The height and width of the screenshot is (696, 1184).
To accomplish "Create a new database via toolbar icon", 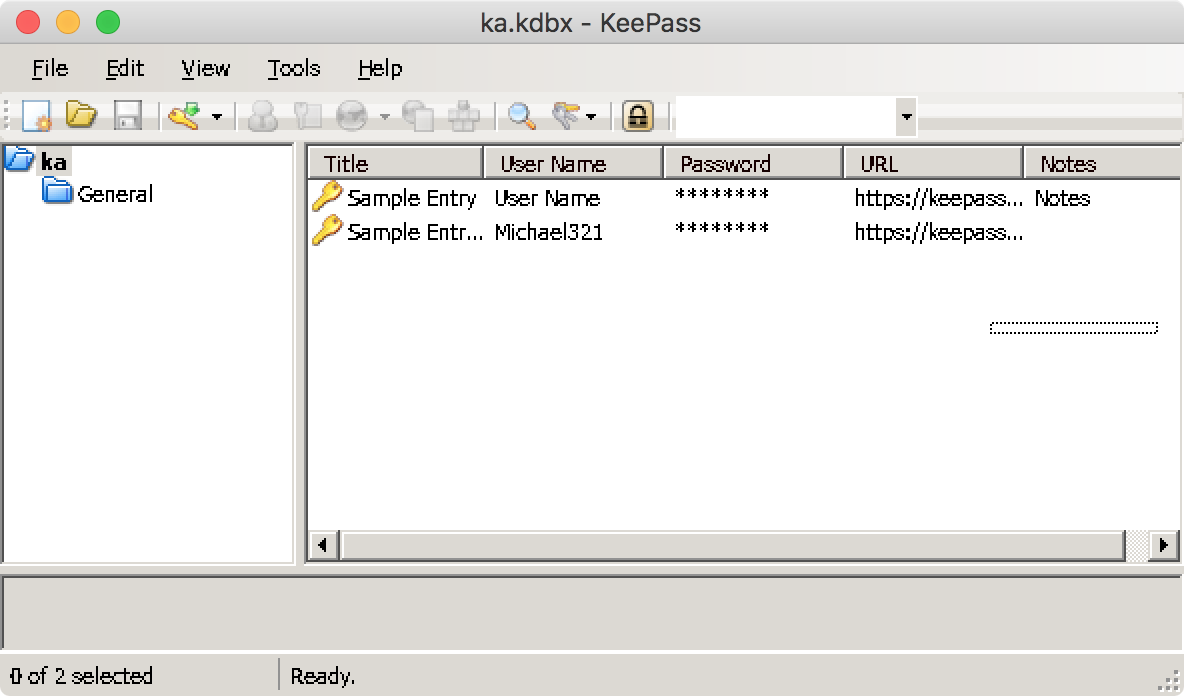I will 38,115.
